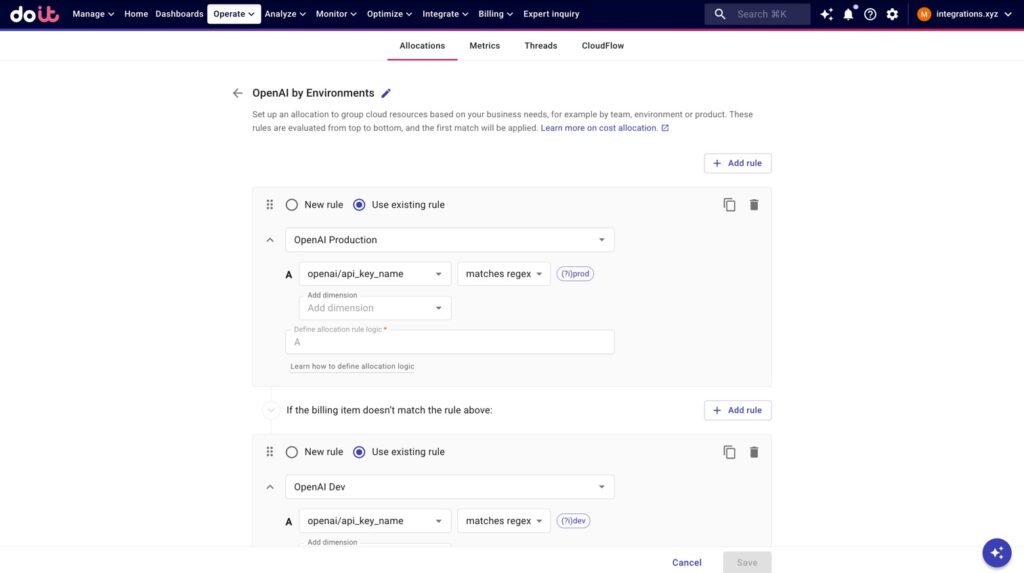
Task: Delete the OpenAI Dev rule with the trash icon
Action: point(754,452)
